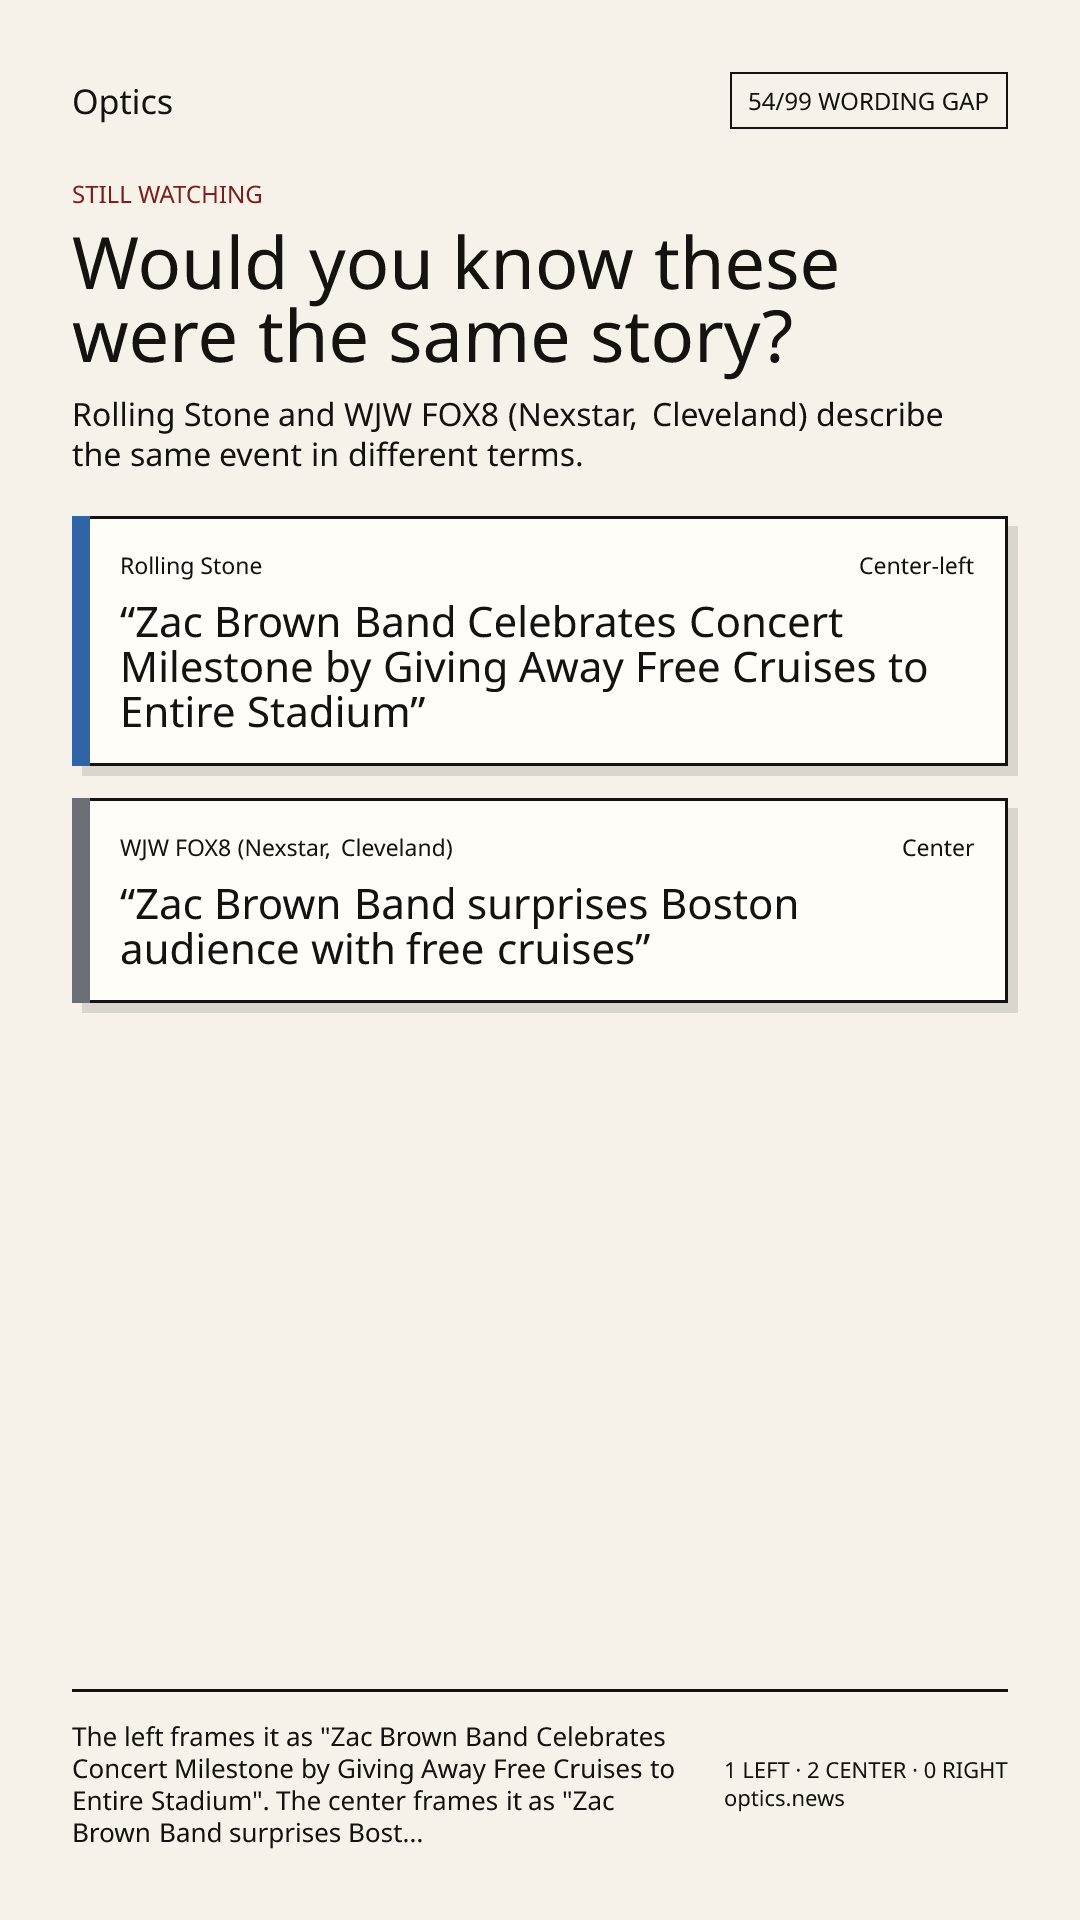Click the WJW FOX8 (Nexstar, Cleveland) source name
This screenshot has height=1920, width=1080.
[x=286, y=848]
